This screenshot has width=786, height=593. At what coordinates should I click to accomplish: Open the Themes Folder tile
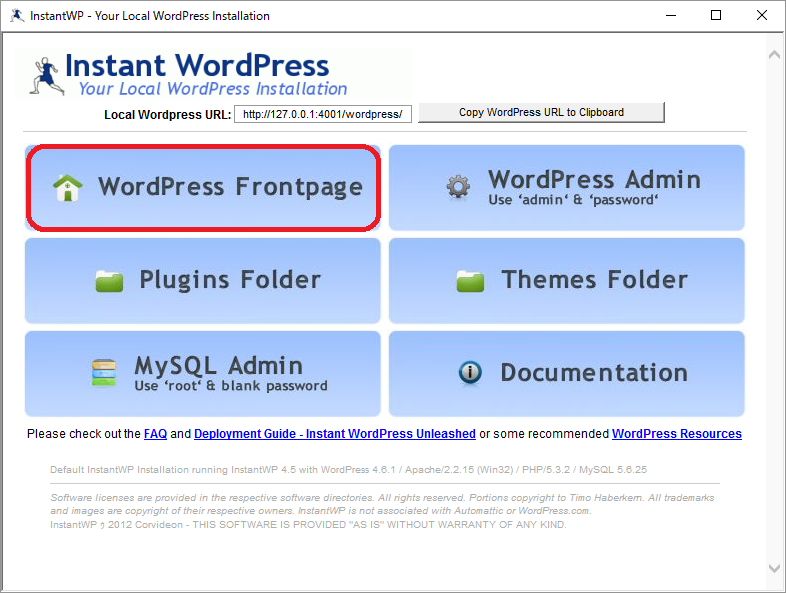pyautogui.click(x=566, y=281)
